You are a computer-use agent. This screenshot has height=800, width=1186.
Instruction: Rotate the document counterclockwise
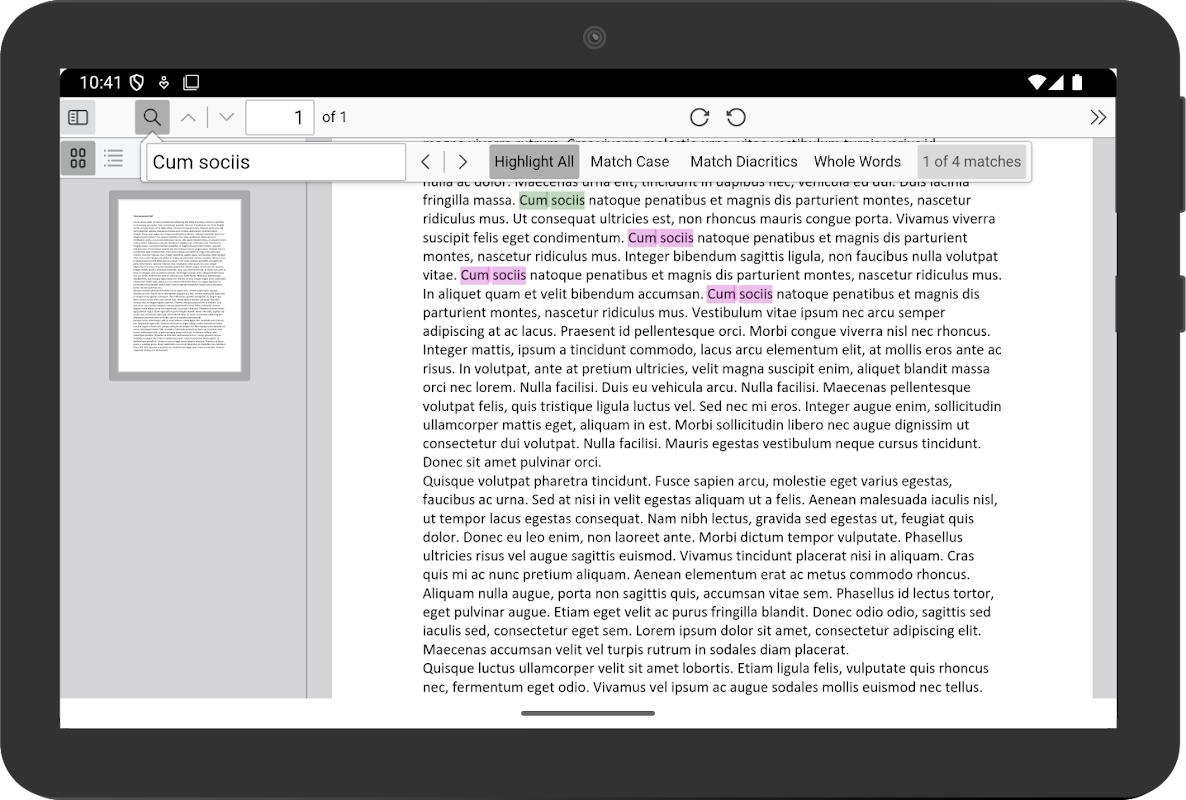pos(736,117)
